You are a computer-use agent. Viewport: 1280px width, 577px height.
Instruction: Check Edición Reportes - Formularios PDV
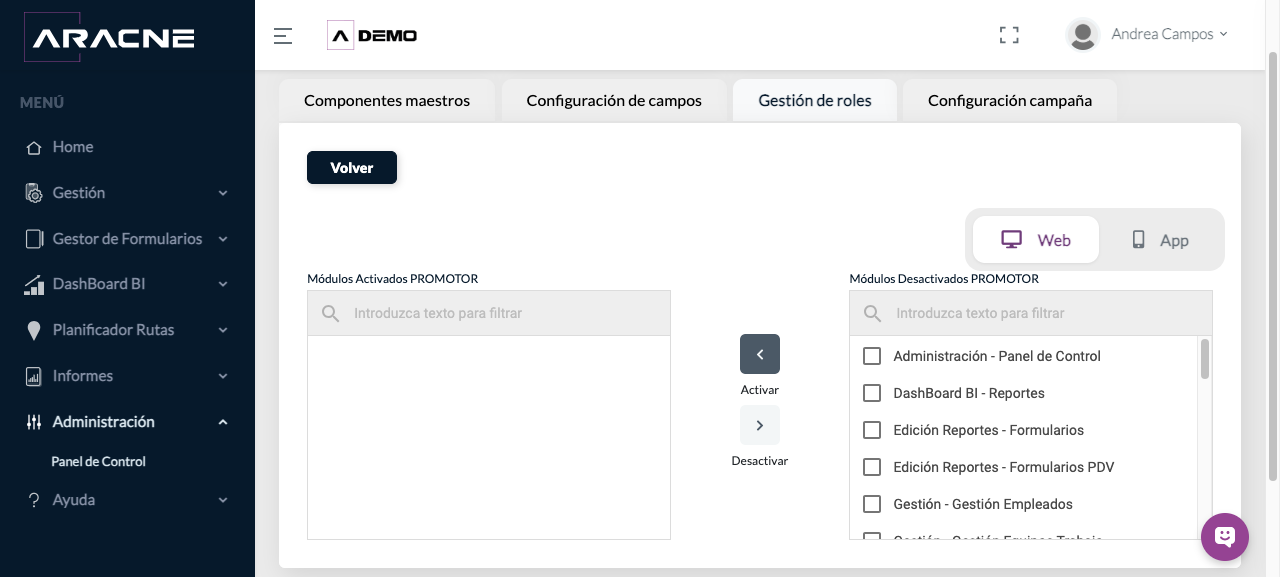pos(872,467)
